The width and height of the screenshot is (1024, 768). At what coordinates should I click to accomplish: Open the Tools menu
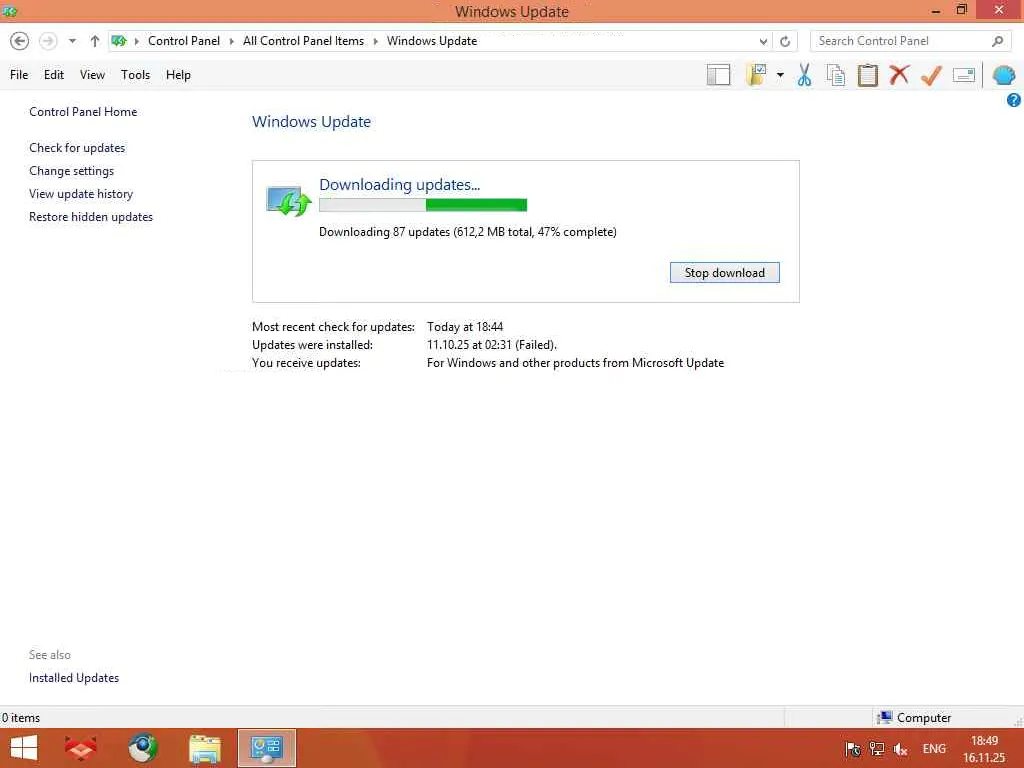click(135, 74)
